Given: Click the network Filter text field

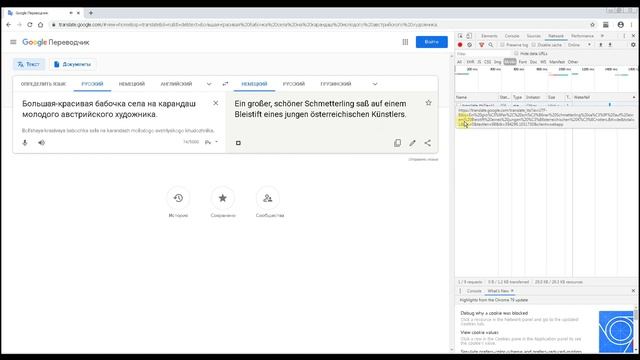Looking at the screenshot, I should 483,53.
